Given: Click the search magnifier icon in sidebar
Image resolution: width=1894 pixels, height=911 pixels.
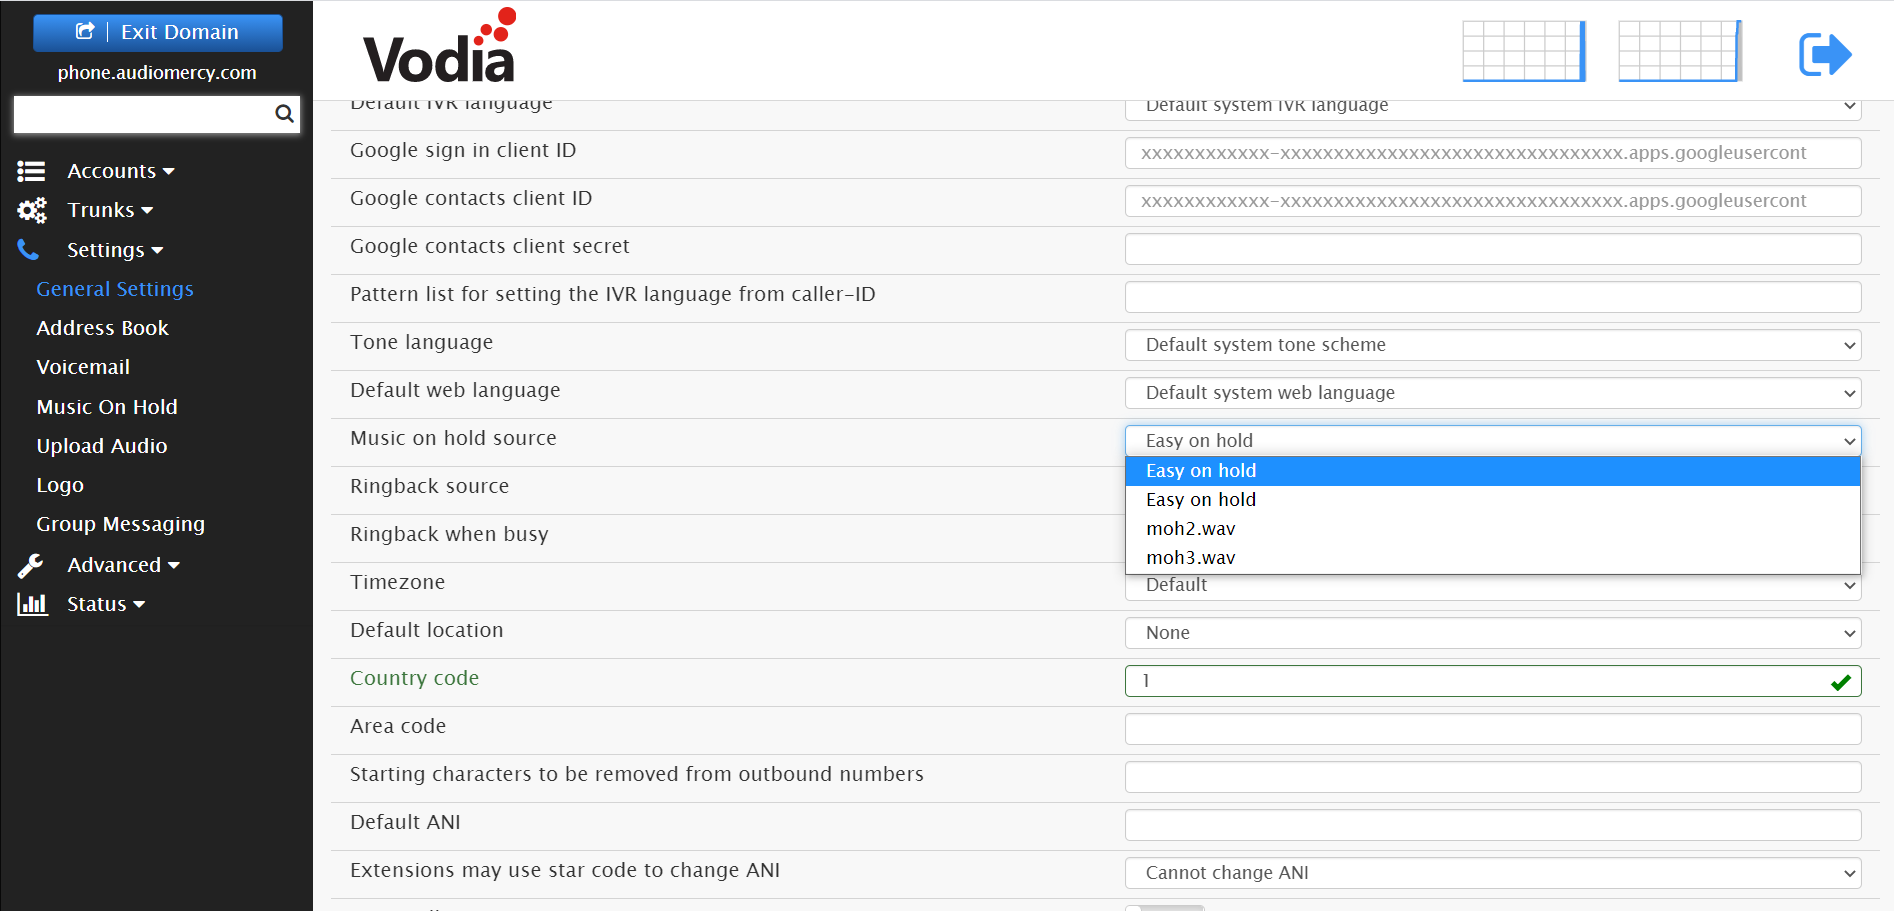Looking at the screenshot, I should pos(284,114).
